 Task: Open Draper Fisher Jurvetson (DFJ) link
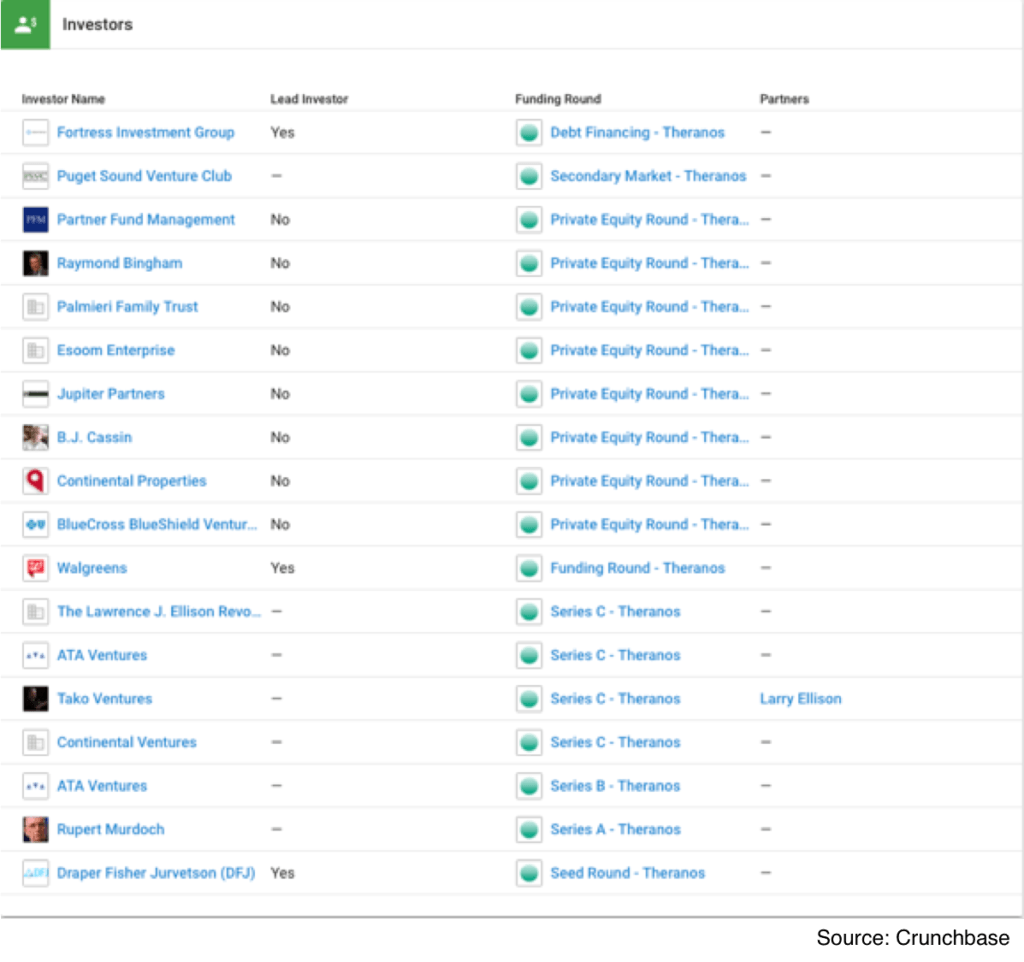[156, 873]
